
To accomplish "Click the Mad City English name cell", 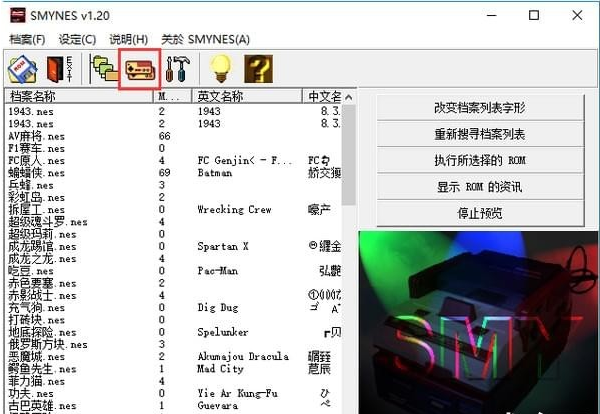I will 220,369.
